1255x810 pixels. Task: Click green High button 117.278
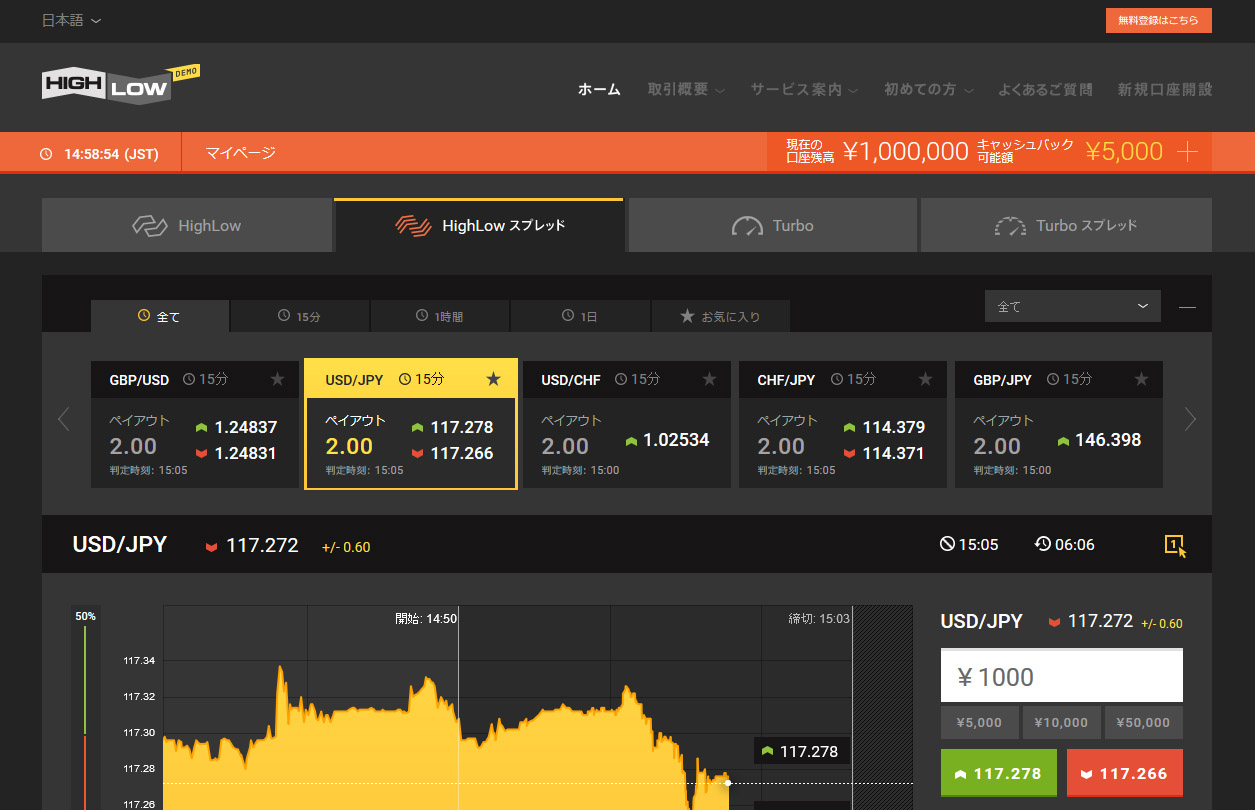999,773
